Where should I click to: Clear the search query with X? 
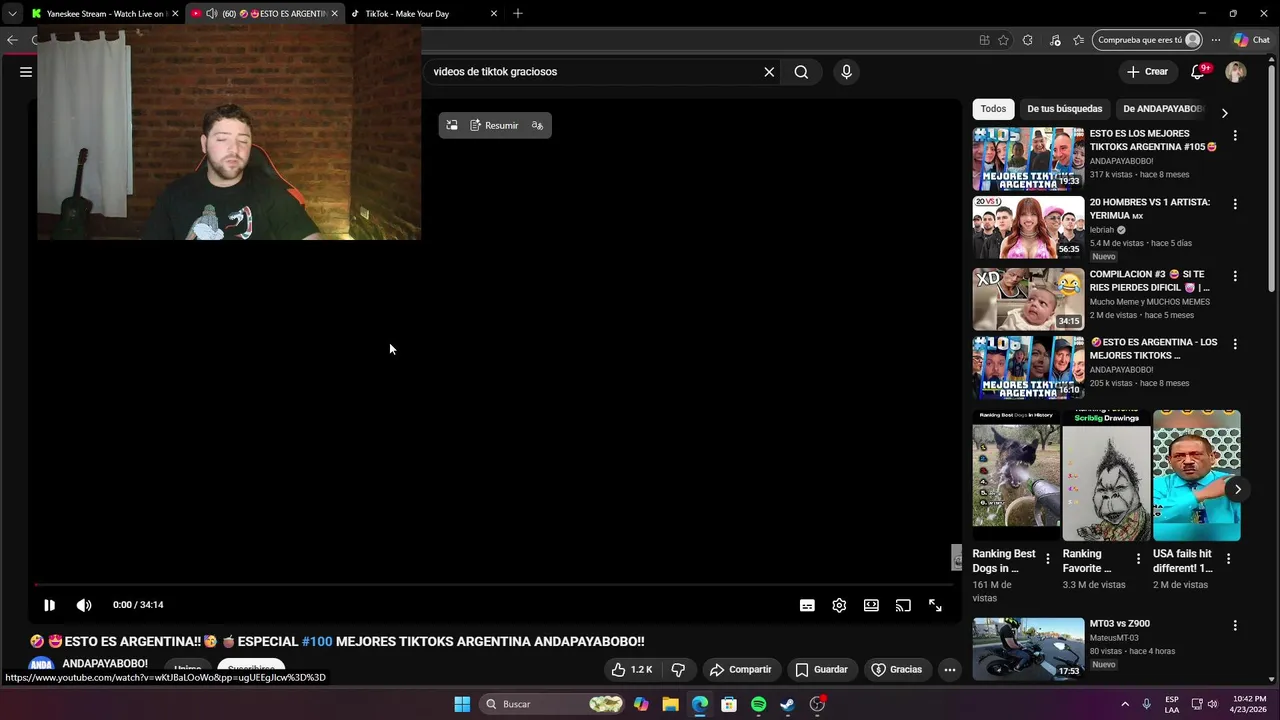[x=769, y=72]
